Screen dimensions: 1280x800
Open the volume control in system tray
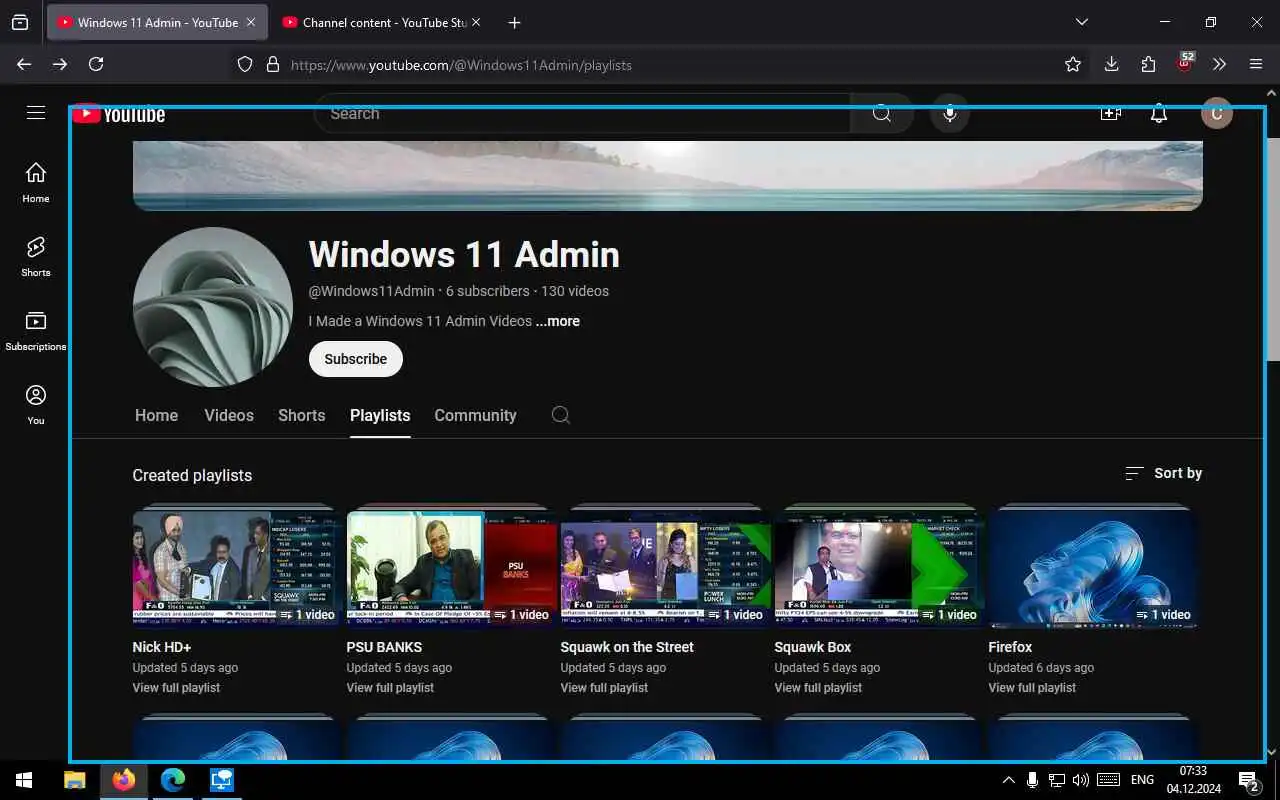pos(1080,780)
